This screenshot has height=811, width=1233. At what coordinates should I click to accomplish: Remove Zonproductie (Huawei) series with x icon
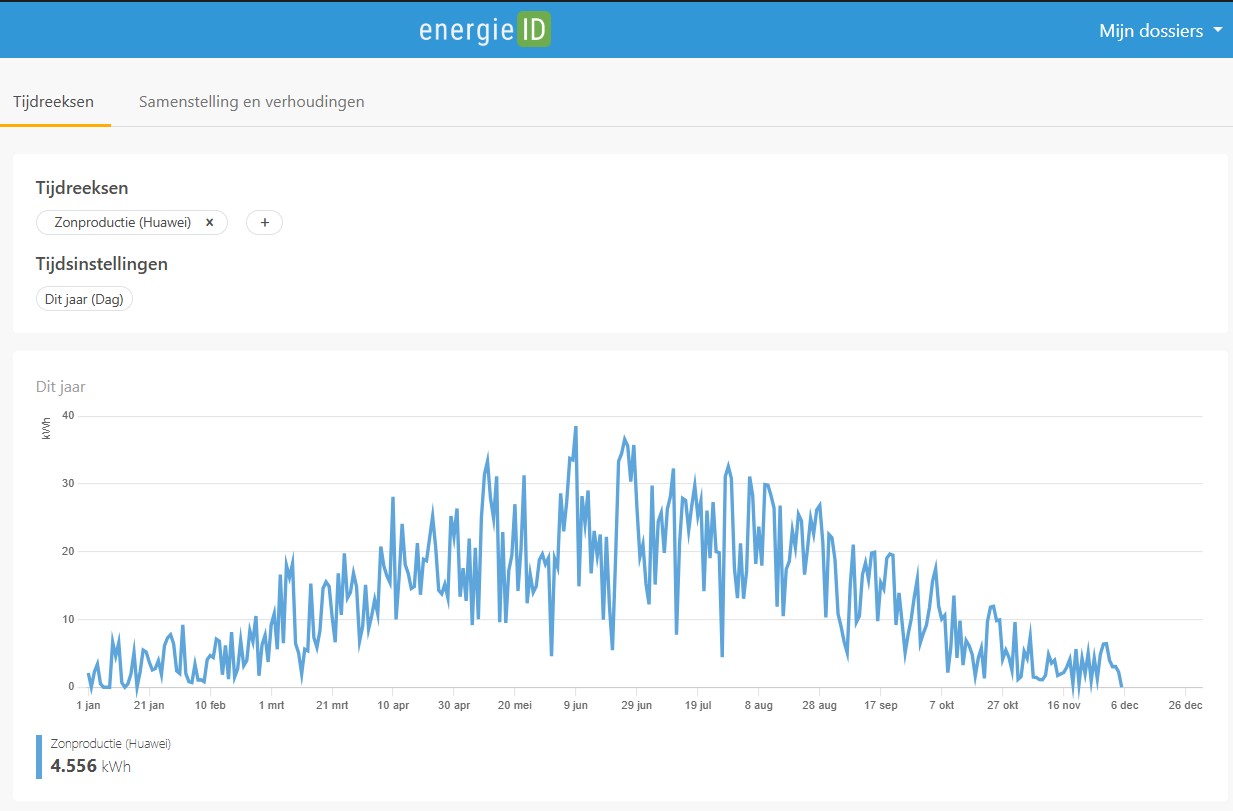click(209, 223)
